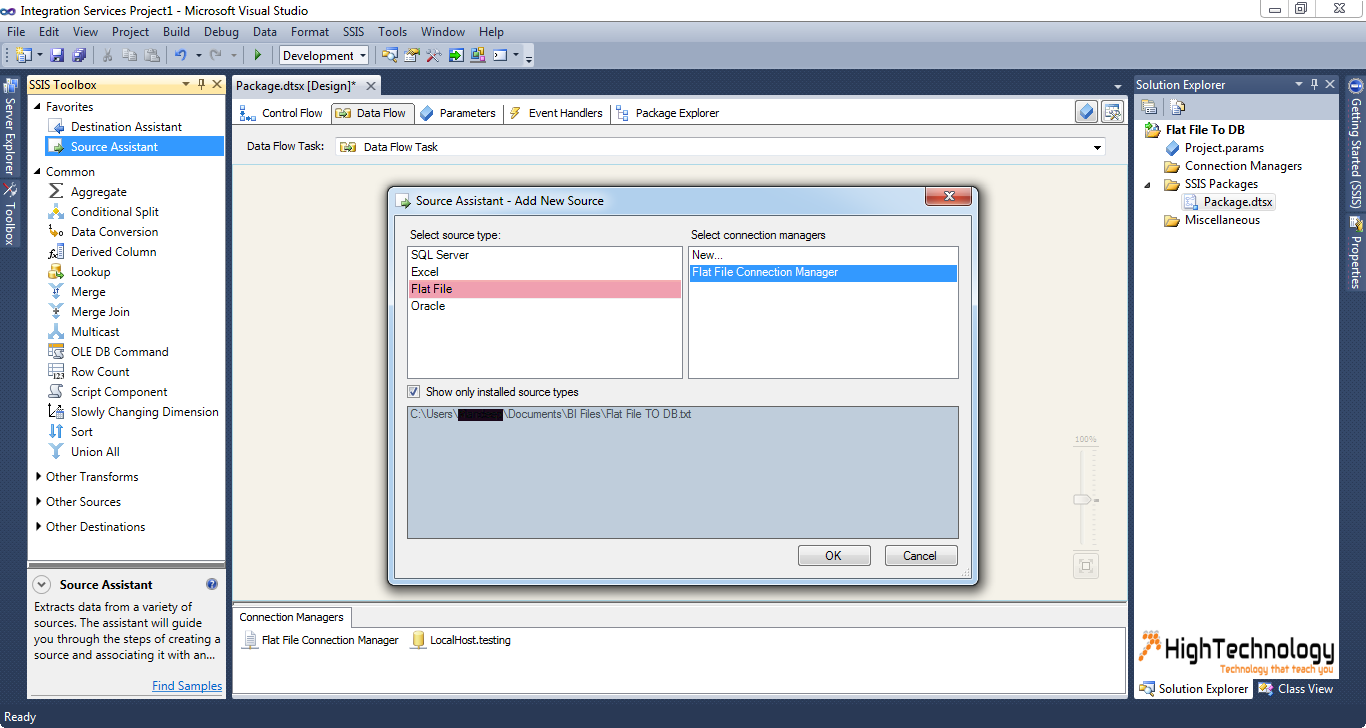Click the SSIS Toolbox icon on the designer
Viewport: 1366px width, 728px height.
click(x=1112, y=112)
